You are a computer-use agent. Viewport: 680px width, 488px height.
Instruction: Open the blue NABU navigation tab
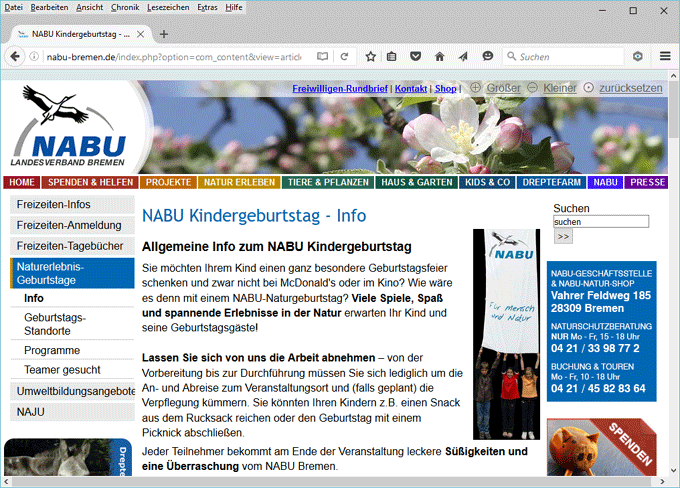click(x=605, y=182)
